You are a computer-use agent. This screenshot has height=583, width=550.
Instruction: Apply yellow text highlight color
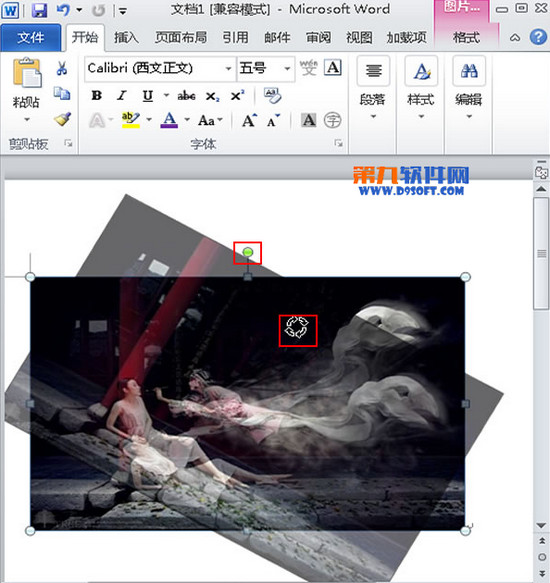pos(131,120)
